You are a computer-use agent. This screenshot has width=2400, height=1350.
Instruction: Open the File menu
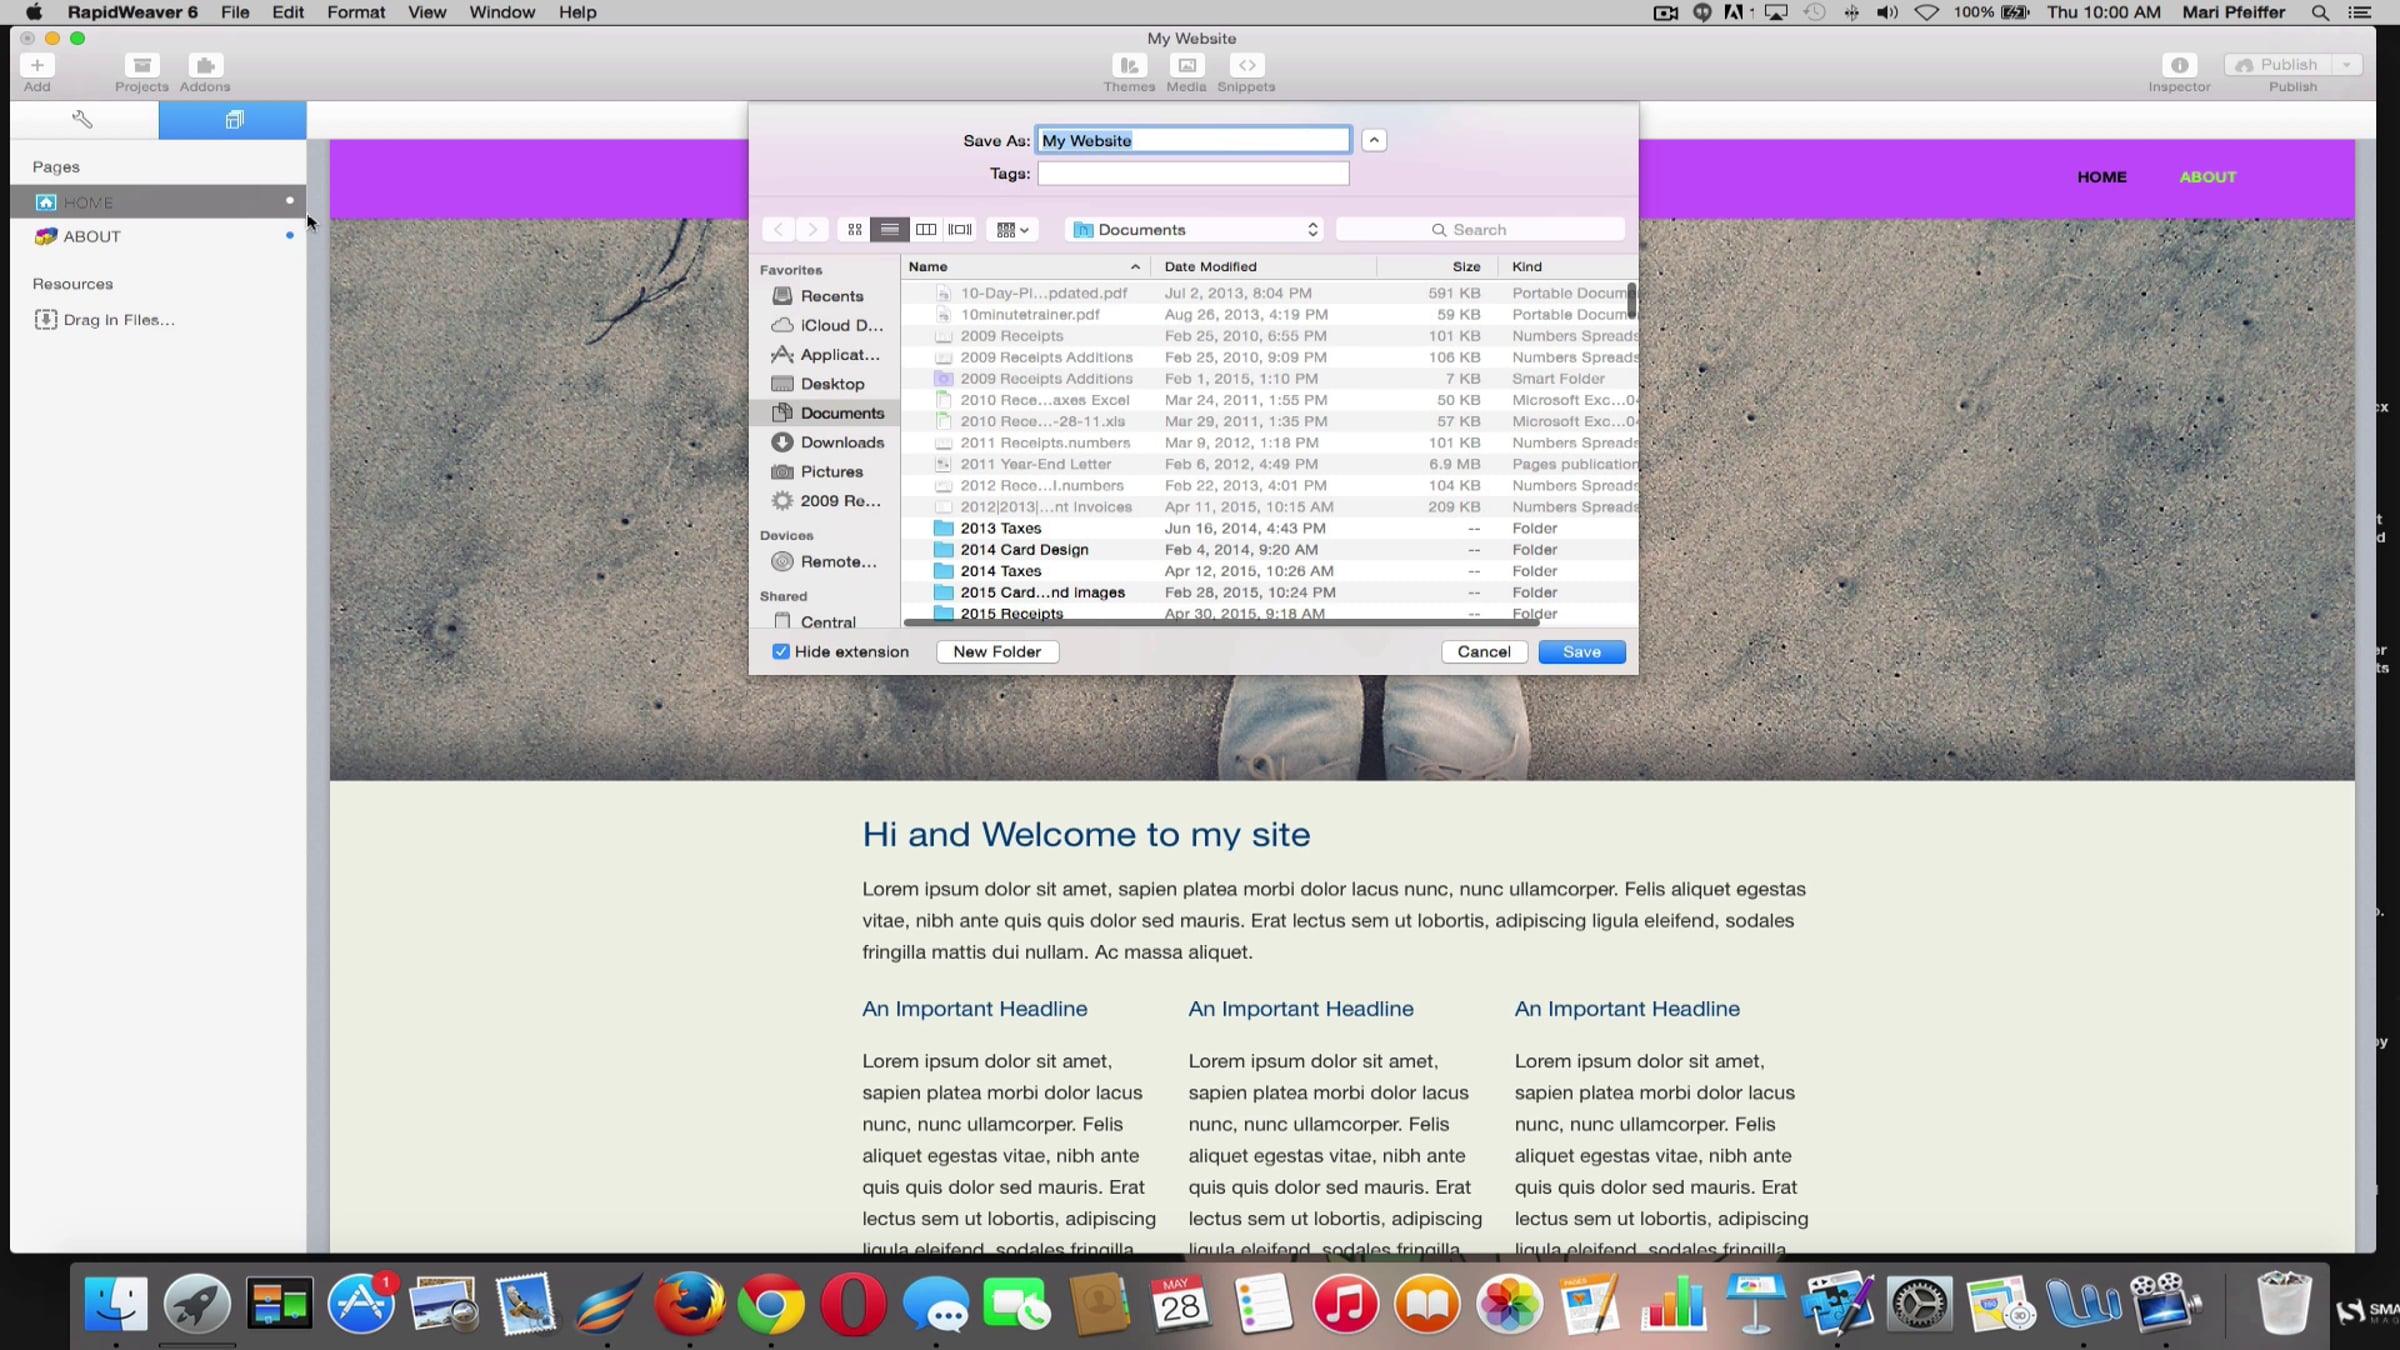click(x=235, y=12)
